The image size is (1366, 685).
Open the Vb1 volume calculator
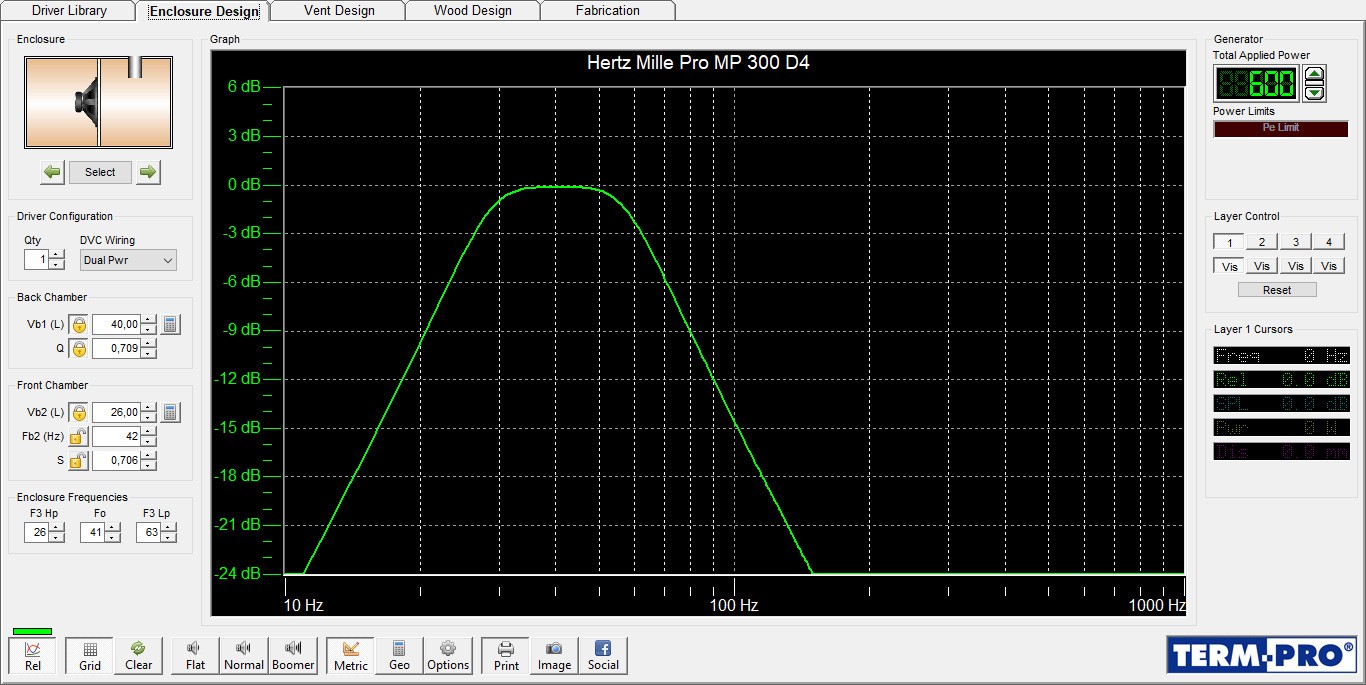(171, 324)
